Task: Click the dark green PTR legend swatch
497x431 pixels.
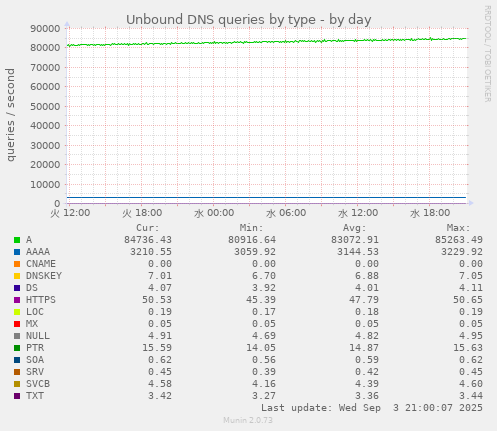Action: tap(17, 348)
